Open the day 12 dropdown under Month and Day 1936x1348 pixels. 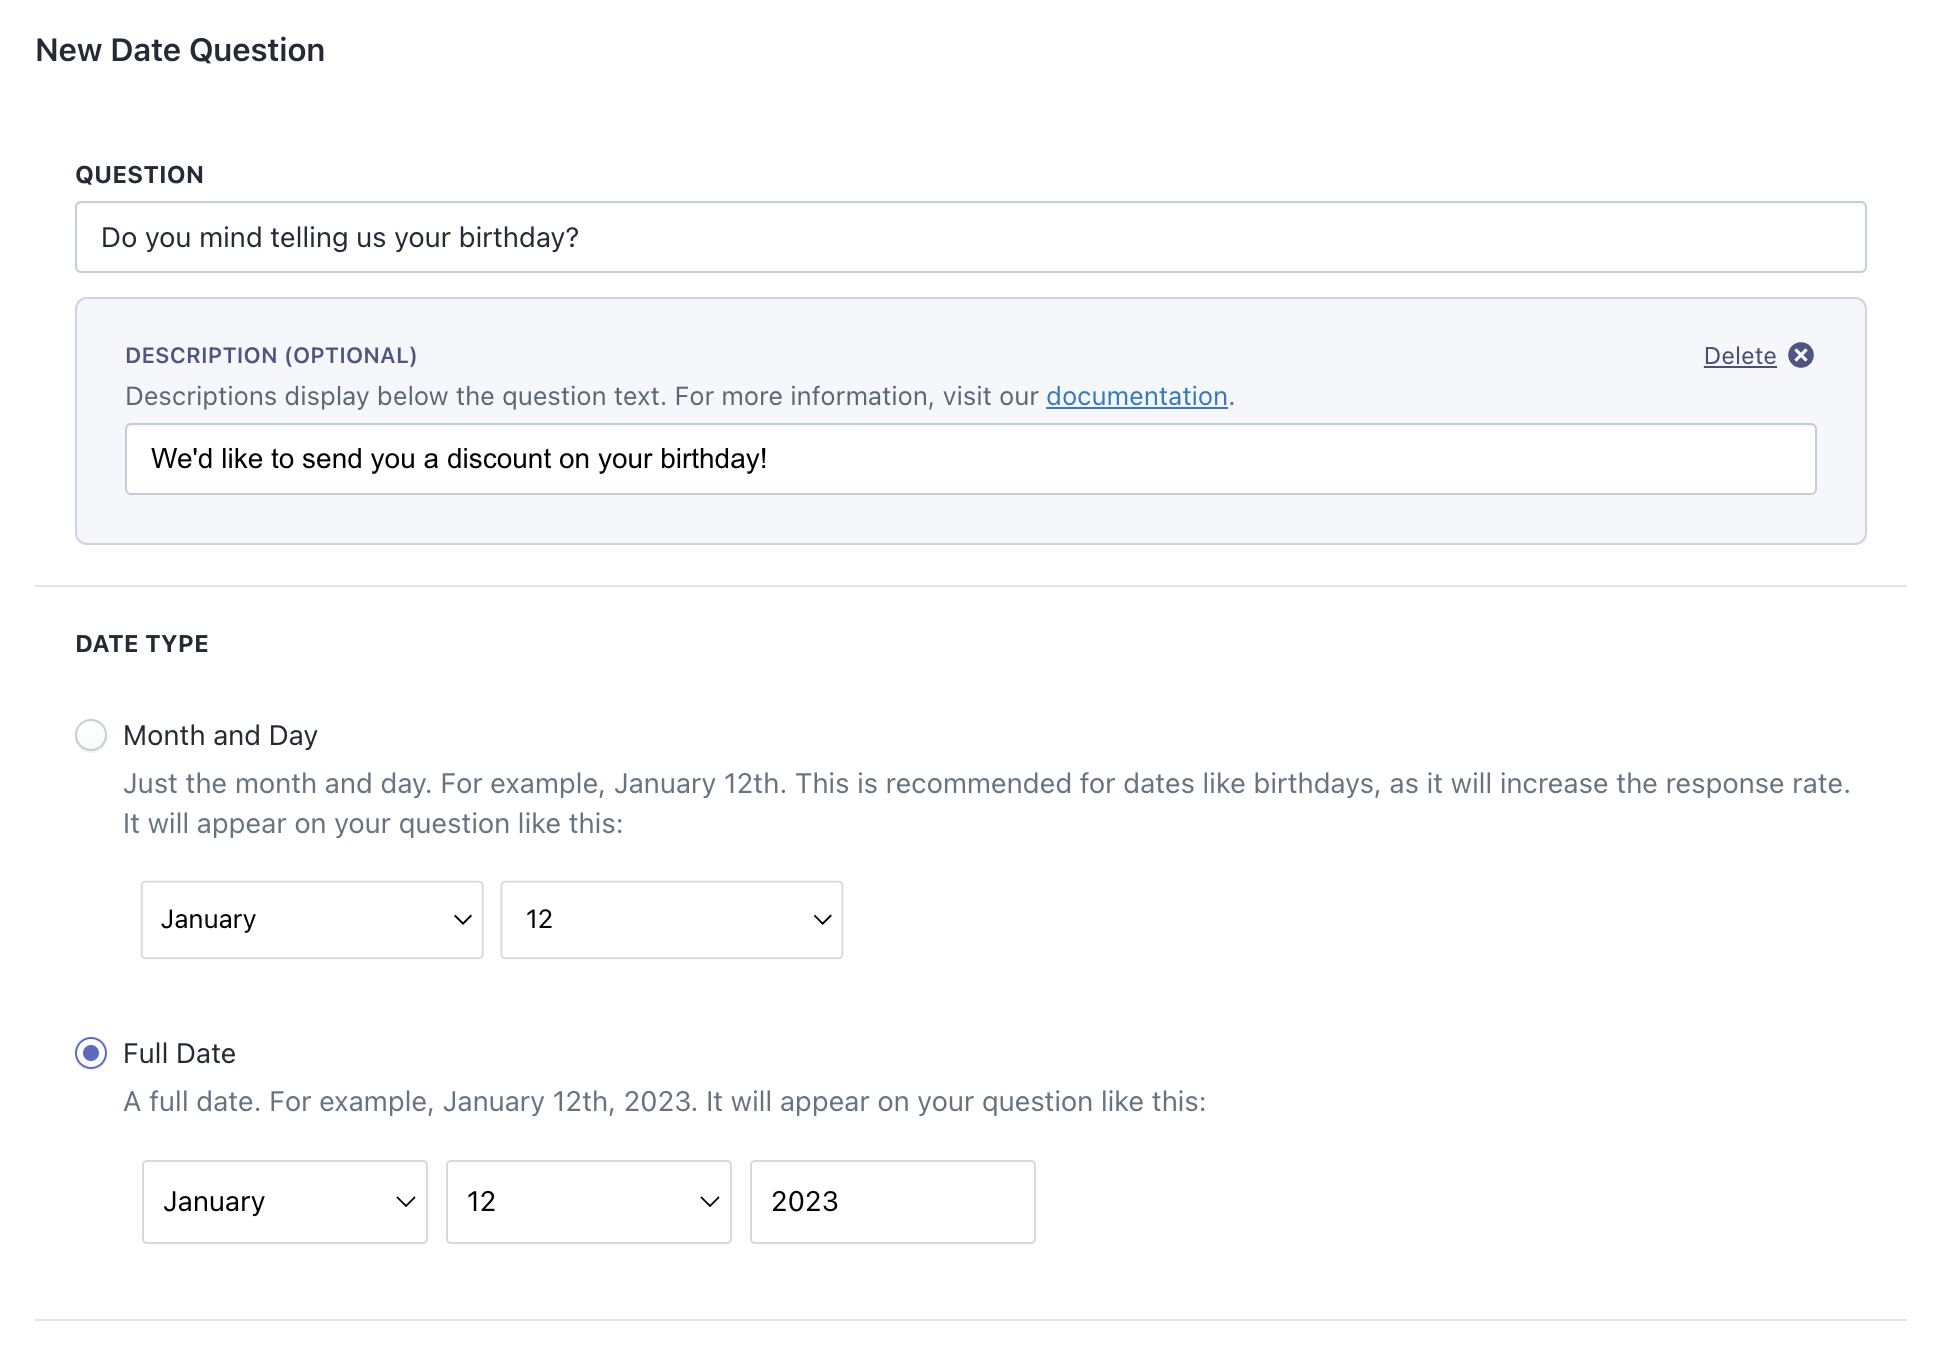[660, 919]
